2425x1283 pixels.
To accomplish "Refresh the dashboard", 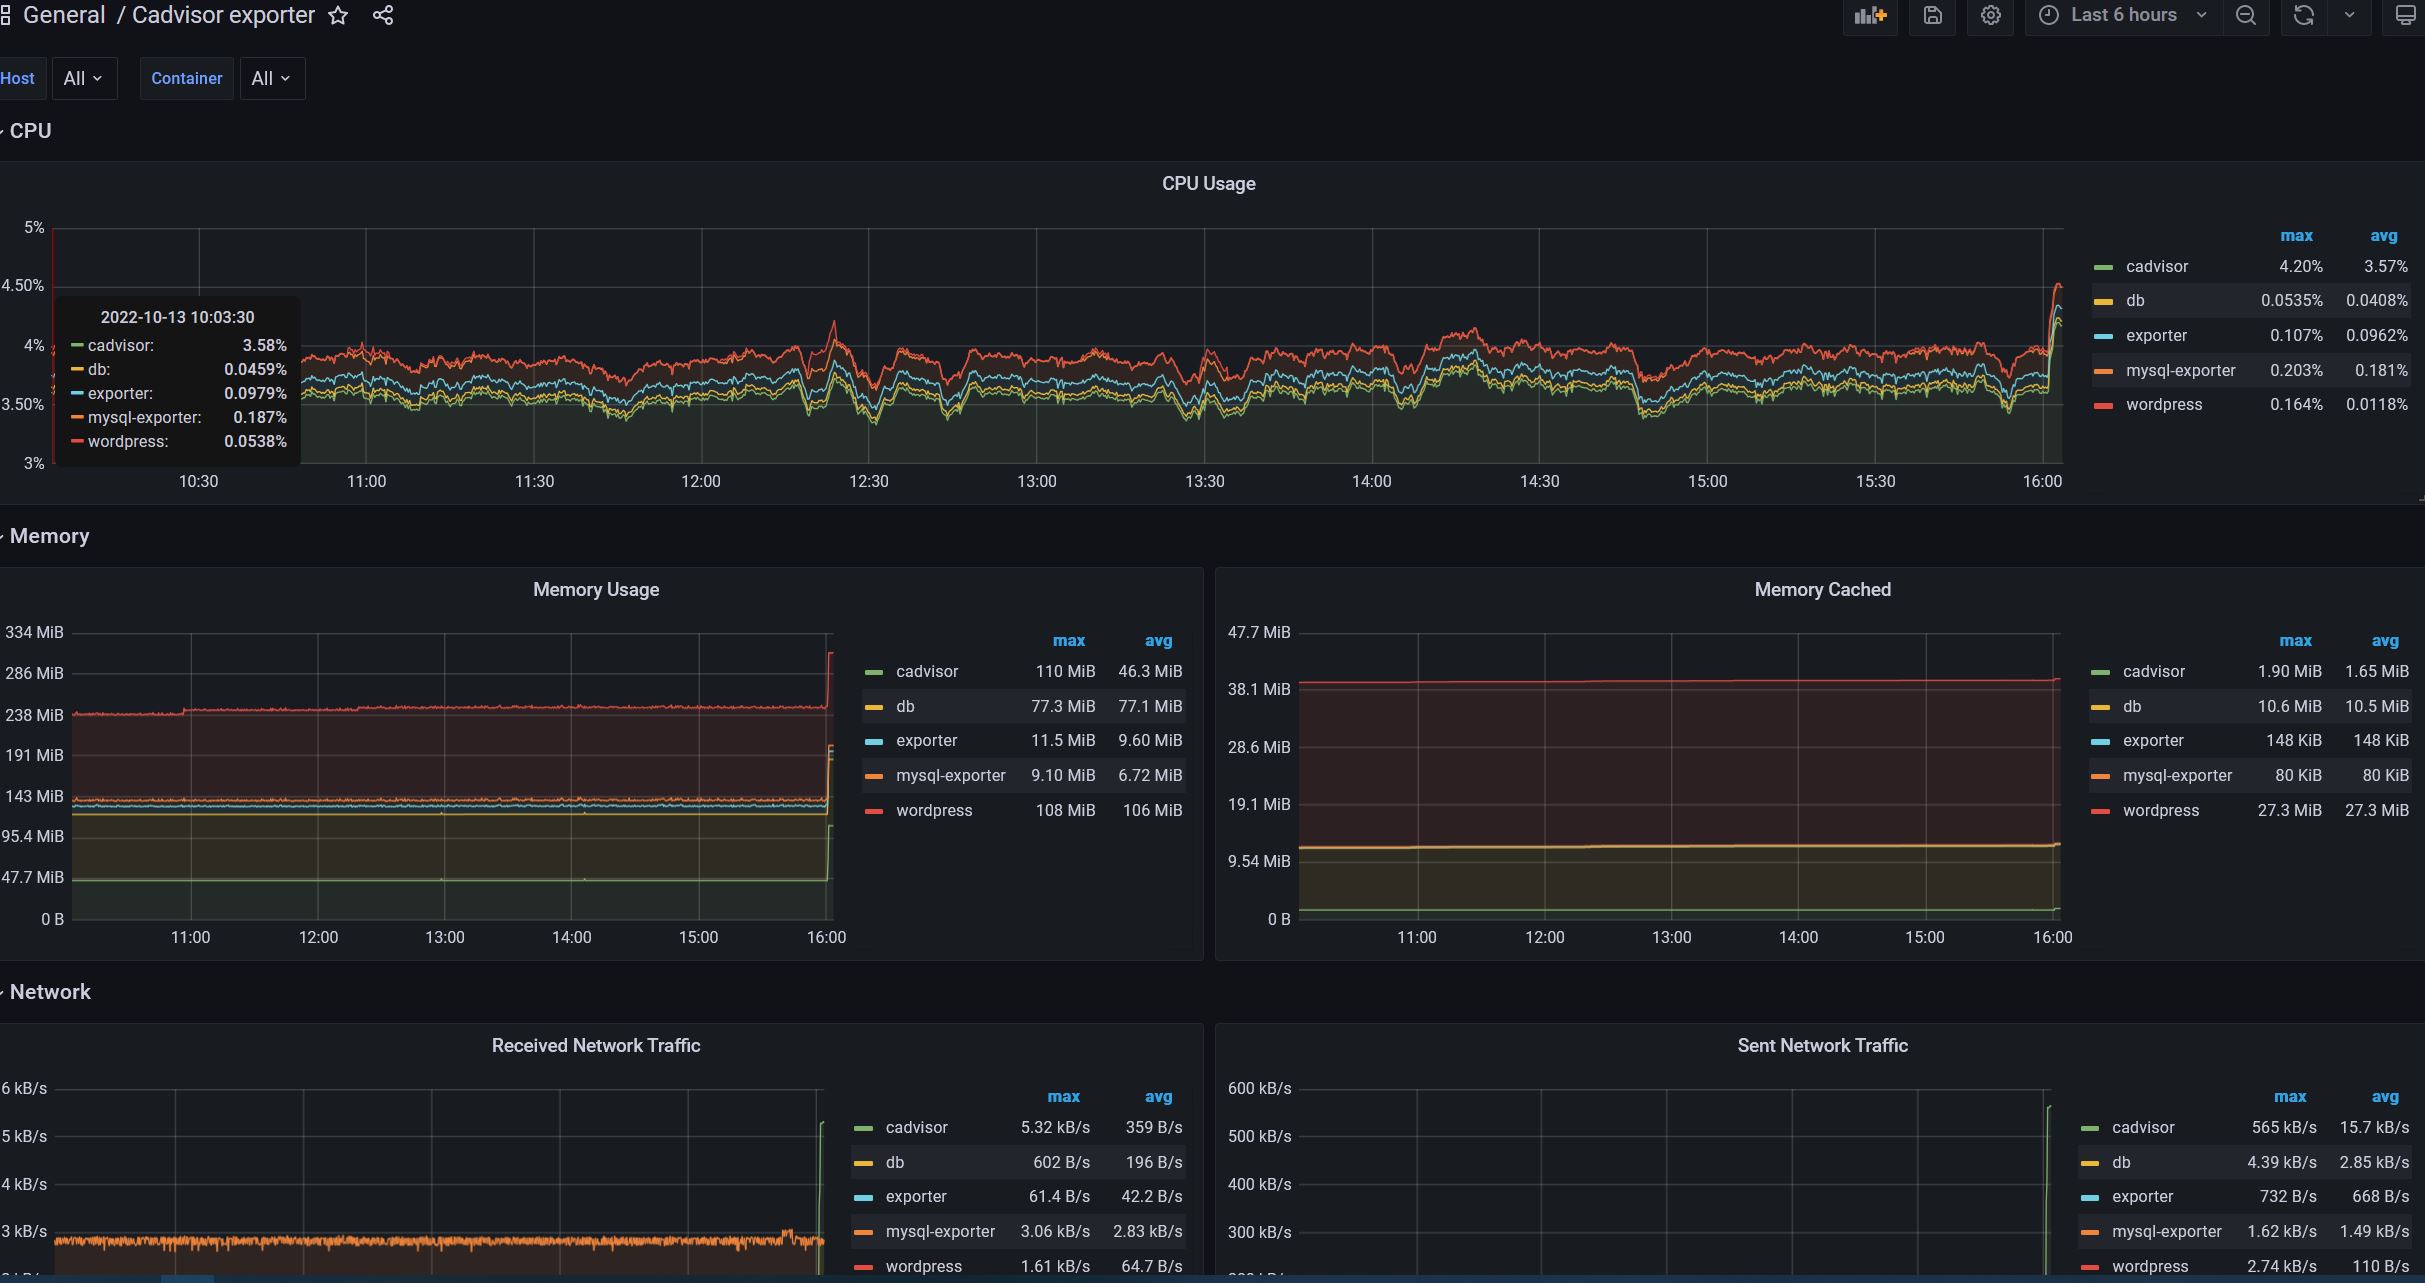I will point(2304,15).
